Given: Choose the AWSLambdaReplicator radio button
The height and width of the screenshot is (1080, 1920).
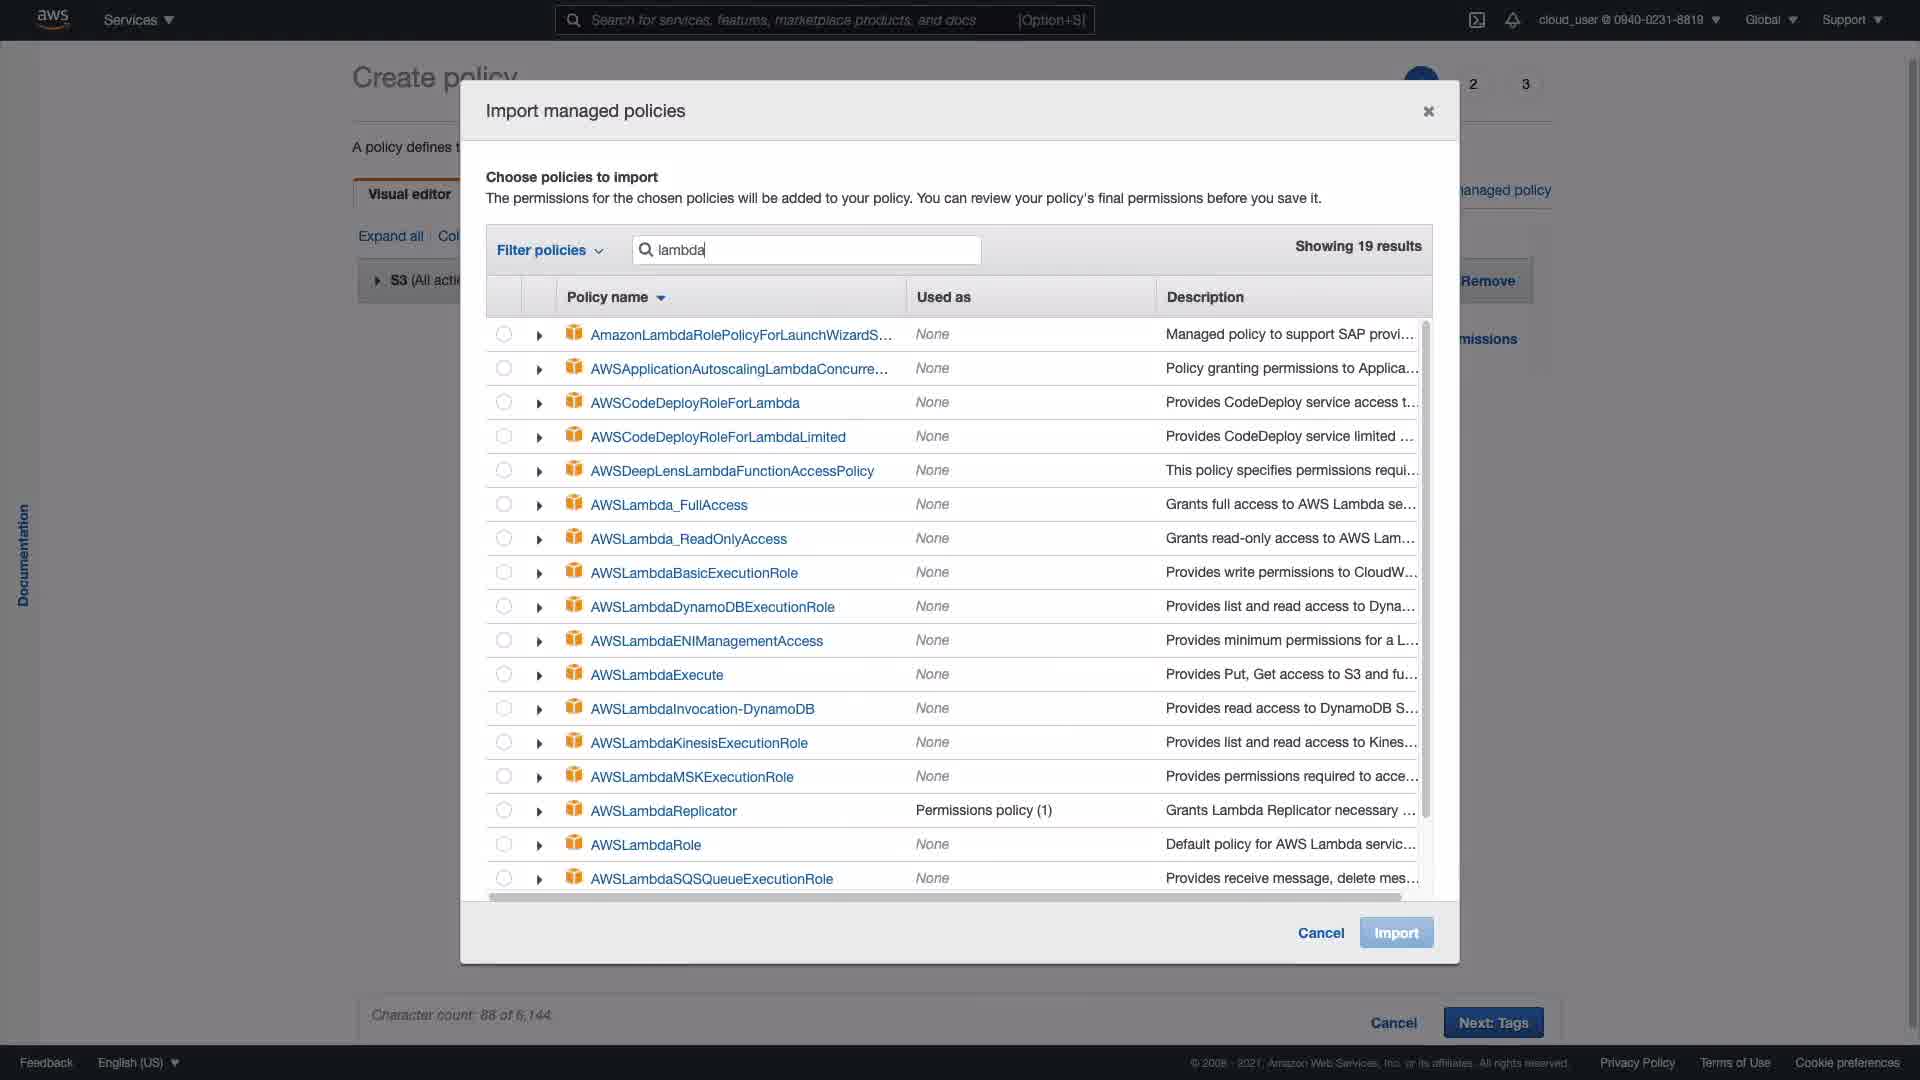Looking at the screenshot, I should tap(504, 810).
